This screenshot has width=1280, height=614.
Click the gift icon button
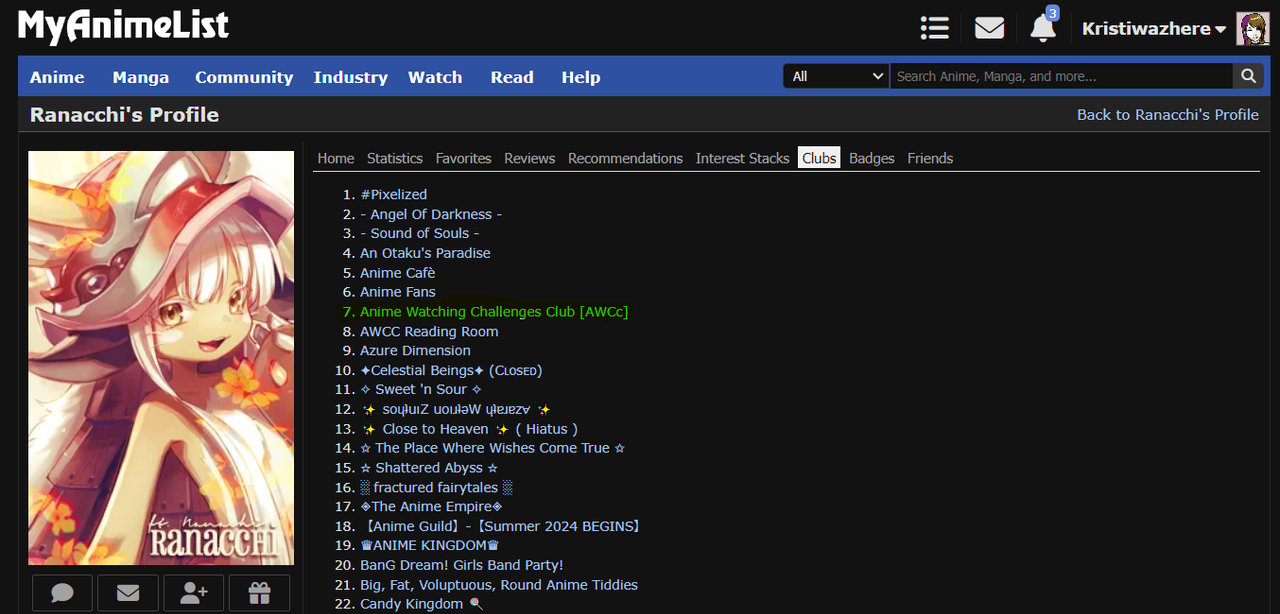[260, 593]
